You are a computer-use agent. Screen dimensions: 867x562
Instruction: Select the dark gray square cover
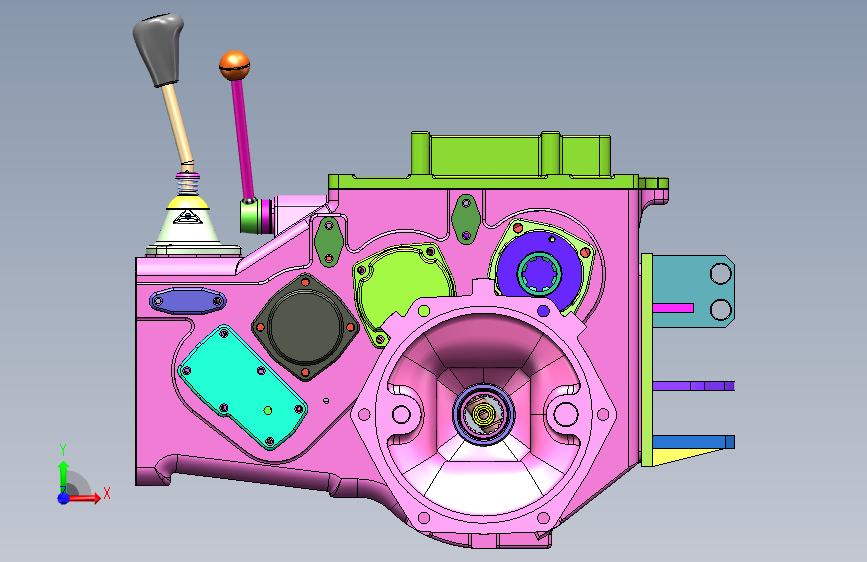click(x=305, y=326)
